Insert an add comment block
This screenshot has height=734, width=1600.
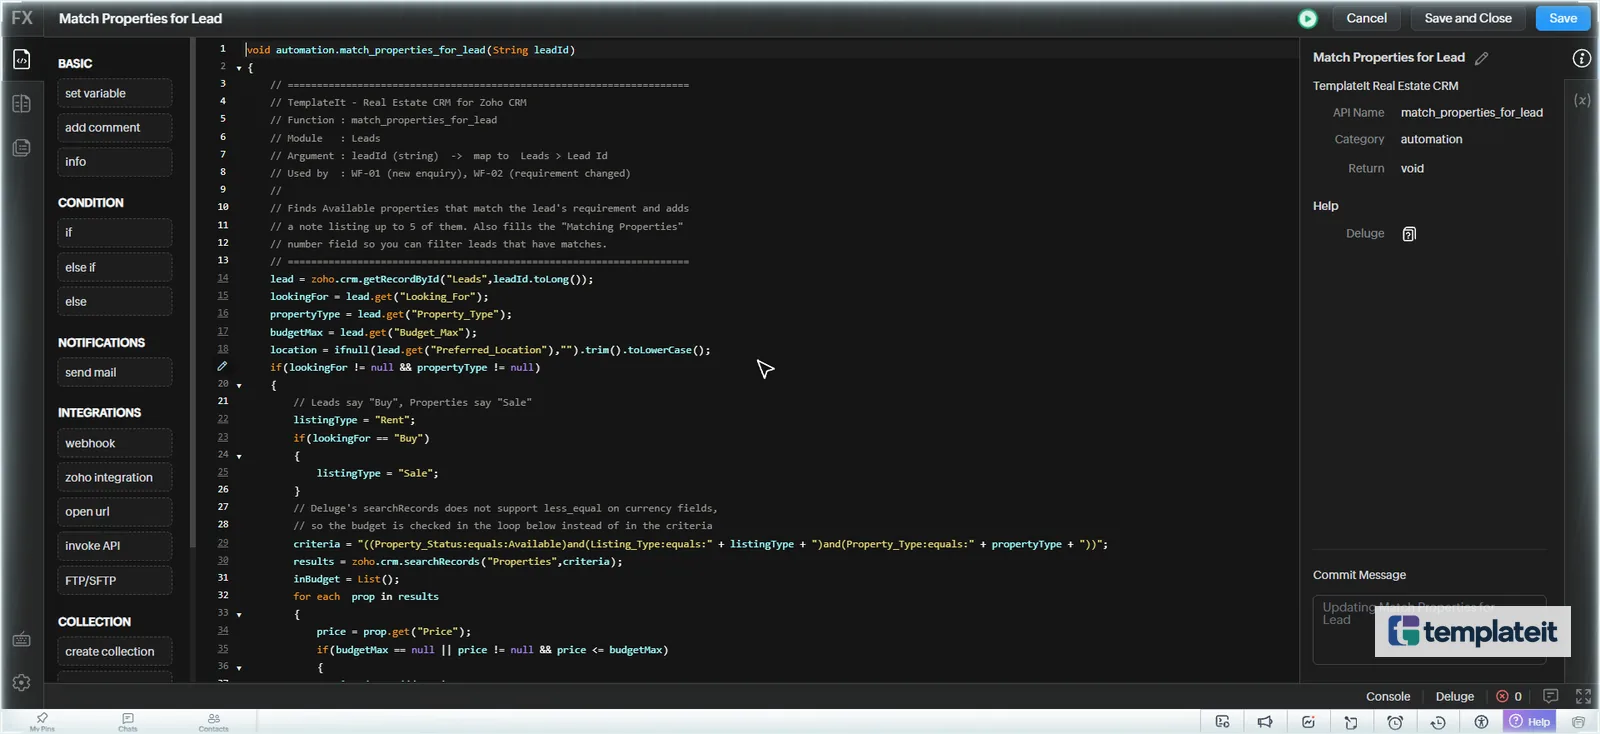114,127
